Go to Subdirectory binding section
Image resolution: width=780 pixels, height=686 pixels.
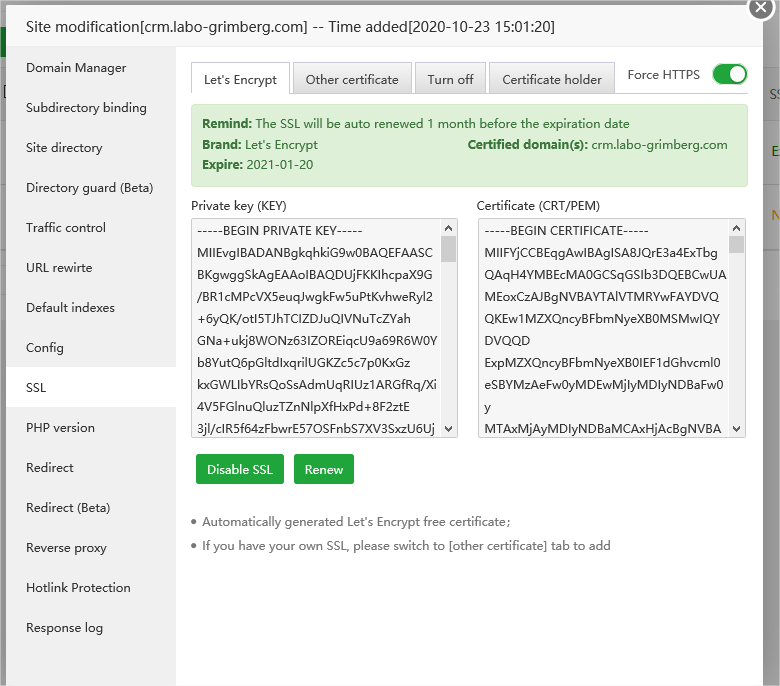click(86, 108)
